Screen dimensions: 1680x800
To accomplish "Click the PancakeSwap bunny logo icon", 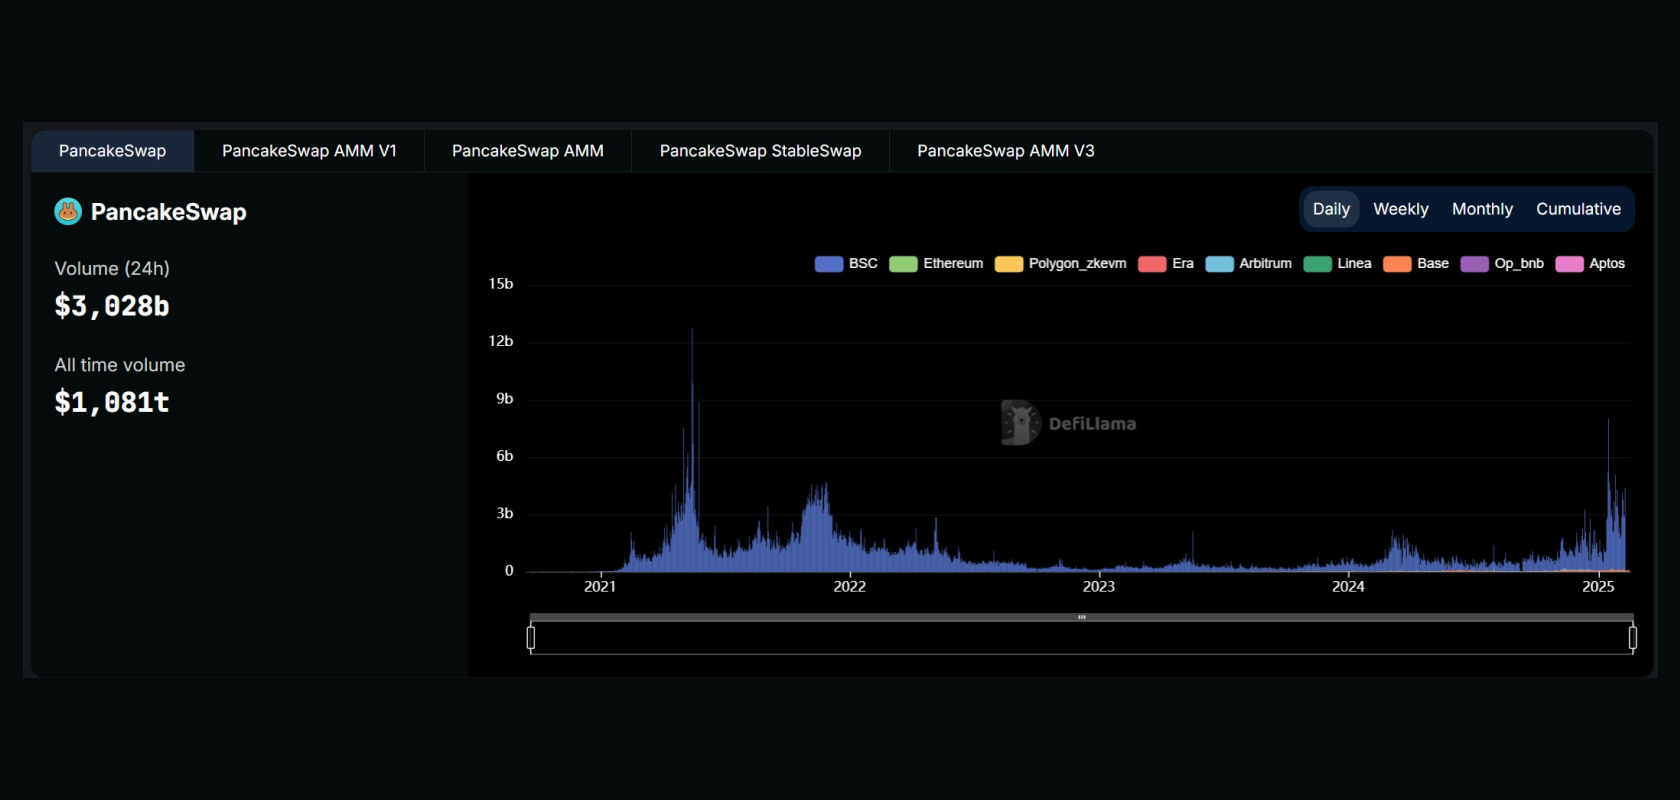I will click(x=68, y=211).
